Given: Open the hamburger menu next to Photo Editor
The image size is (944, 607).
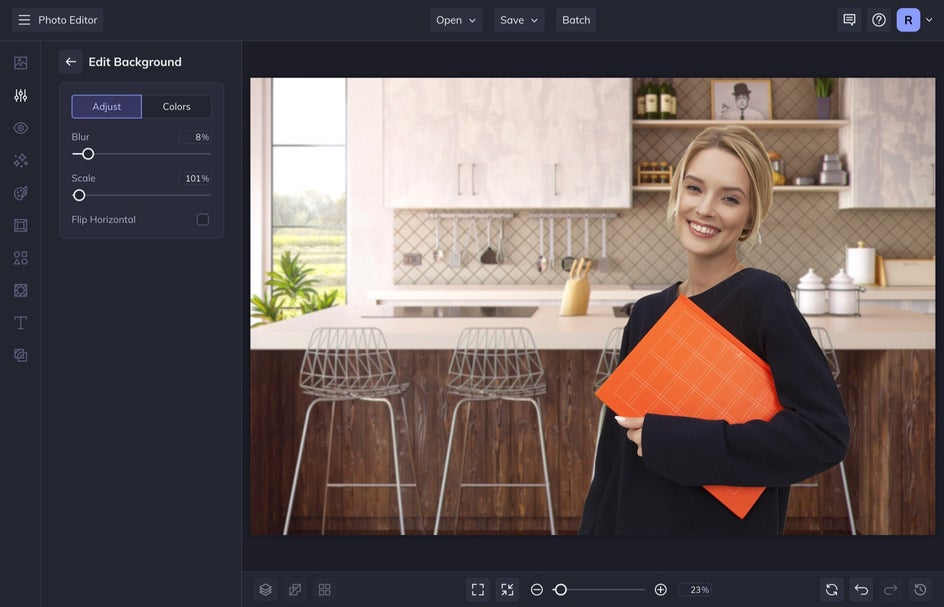Looking at the screenshot, I should 24,20.
